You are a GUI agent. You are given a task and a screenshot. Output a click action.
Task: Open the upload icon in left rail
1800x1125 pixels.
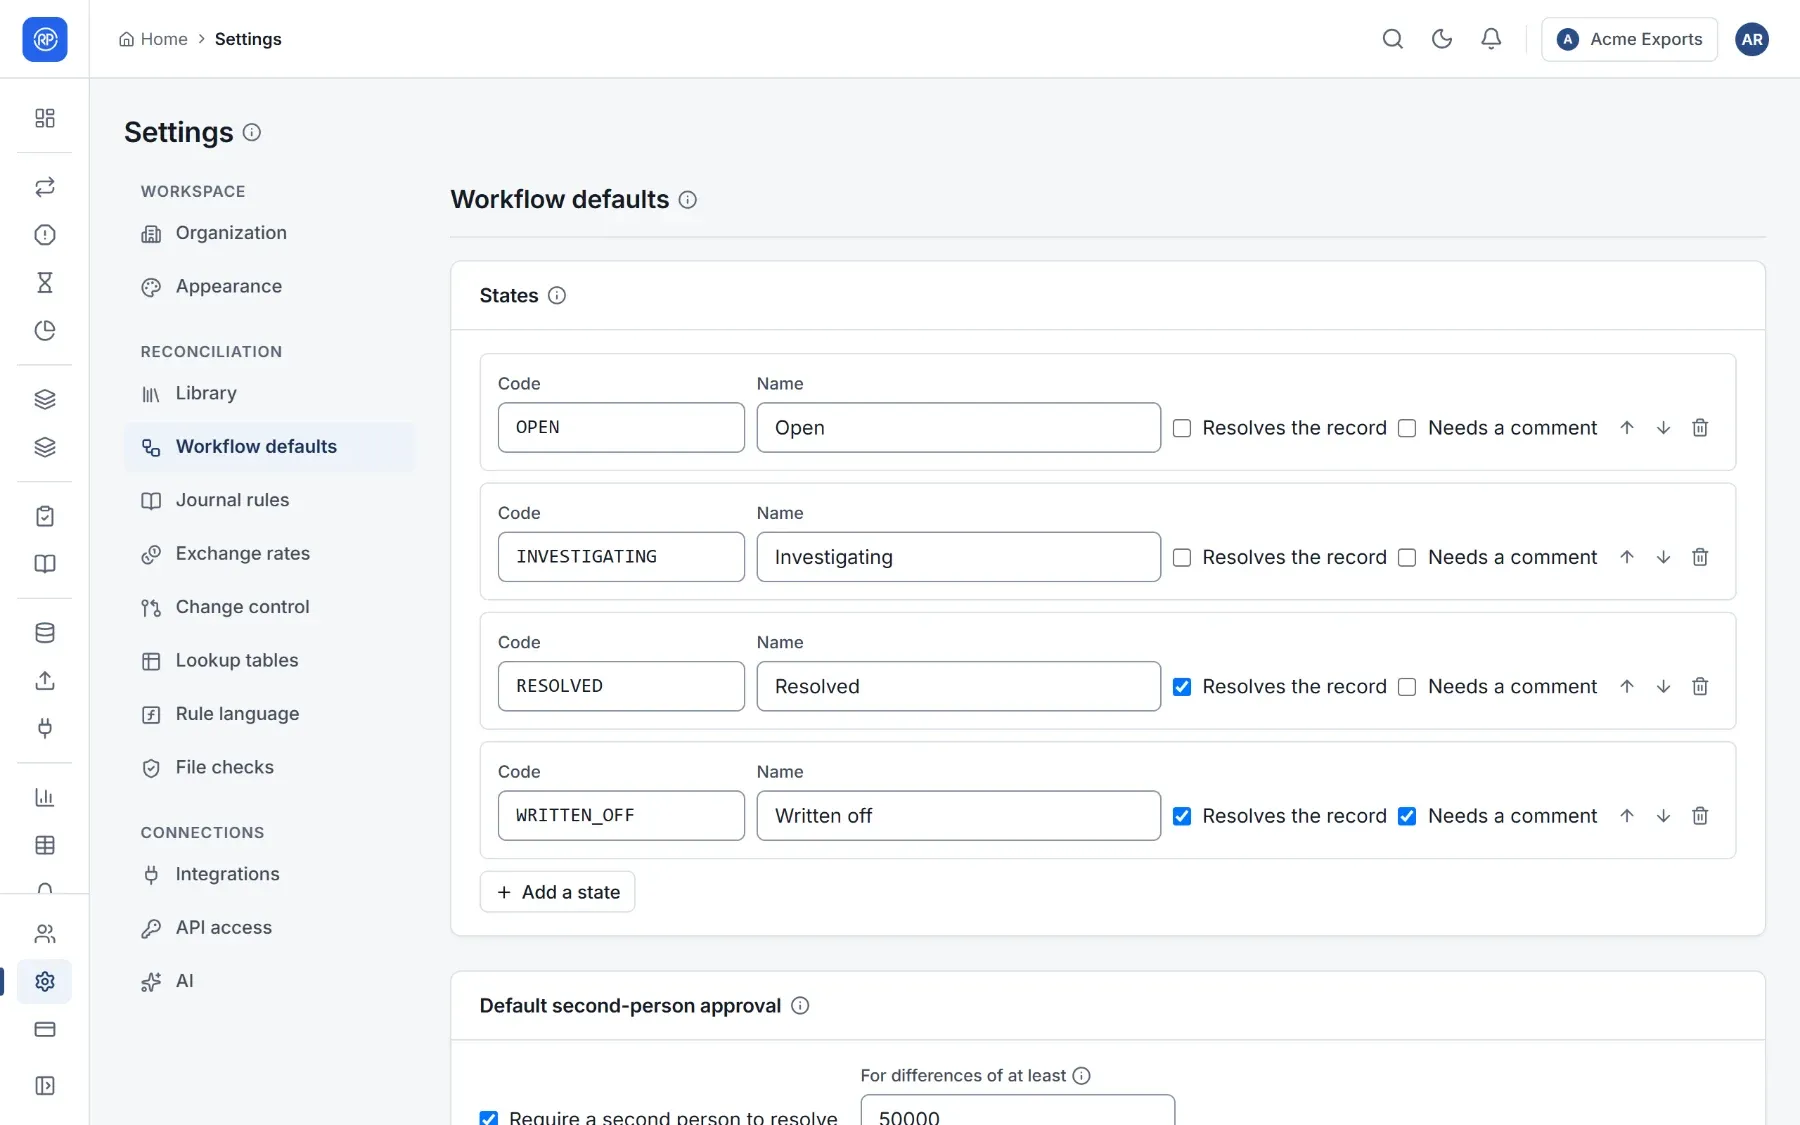45,680
